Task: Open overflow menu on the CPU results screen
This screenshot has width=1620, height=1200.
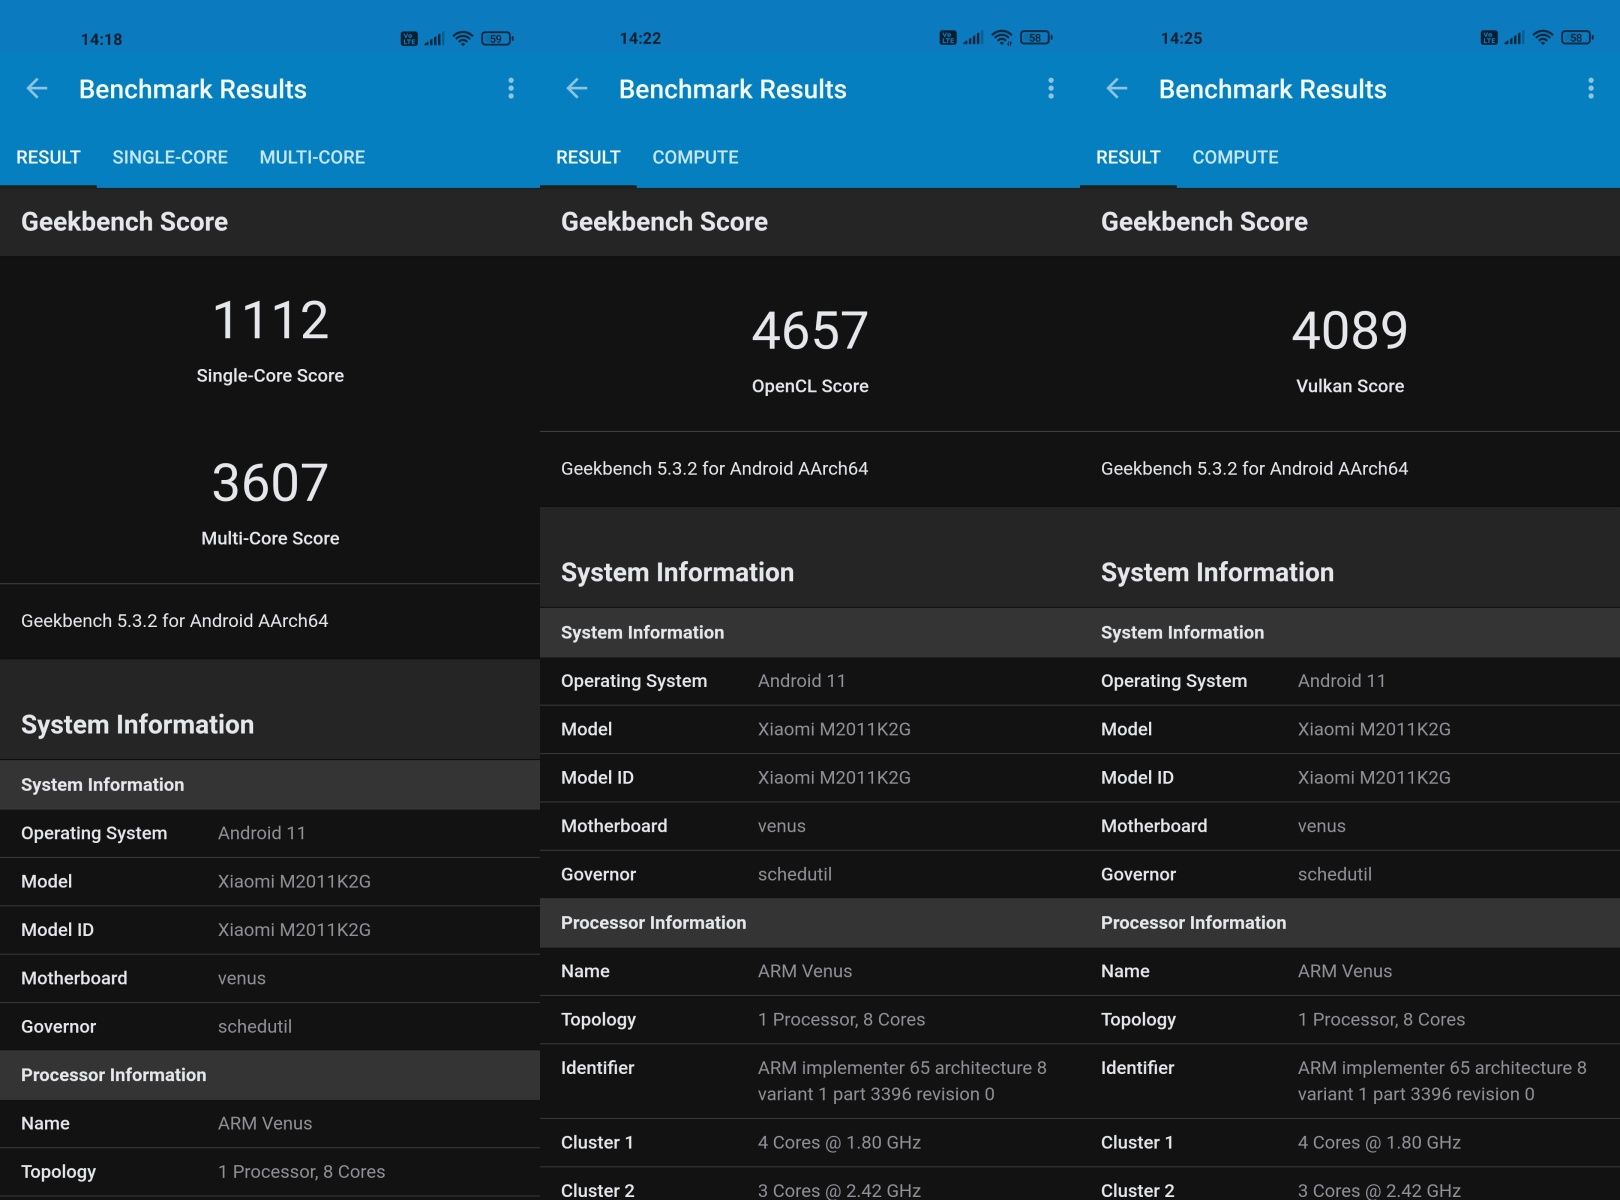Action: click(511, 89)
